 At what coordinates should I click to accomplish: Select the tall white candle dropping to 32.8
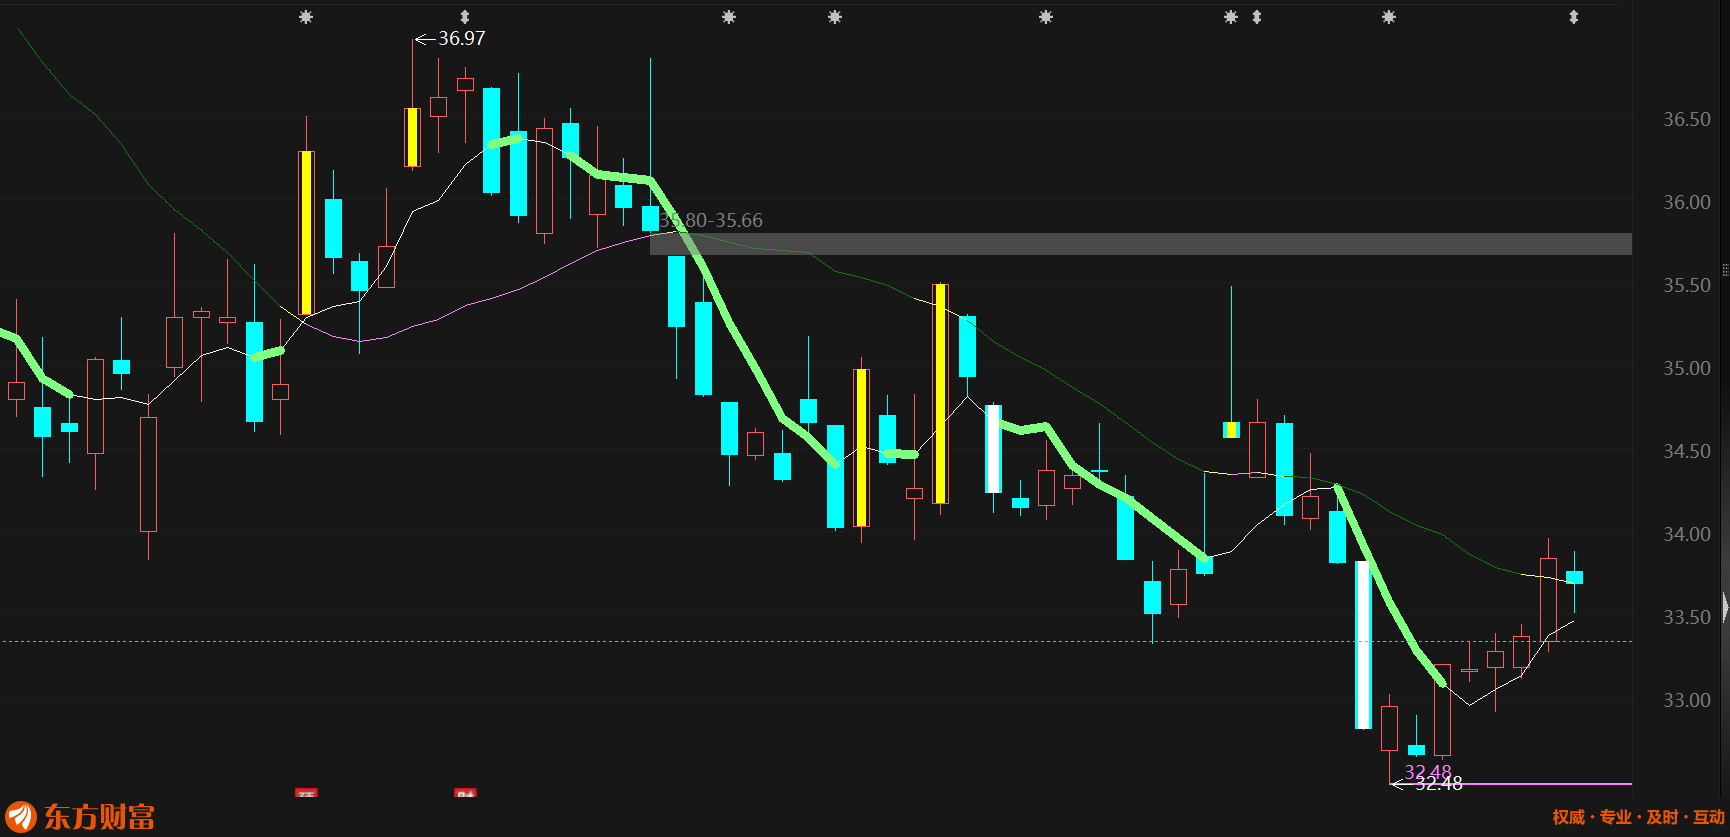(1363, 645)
